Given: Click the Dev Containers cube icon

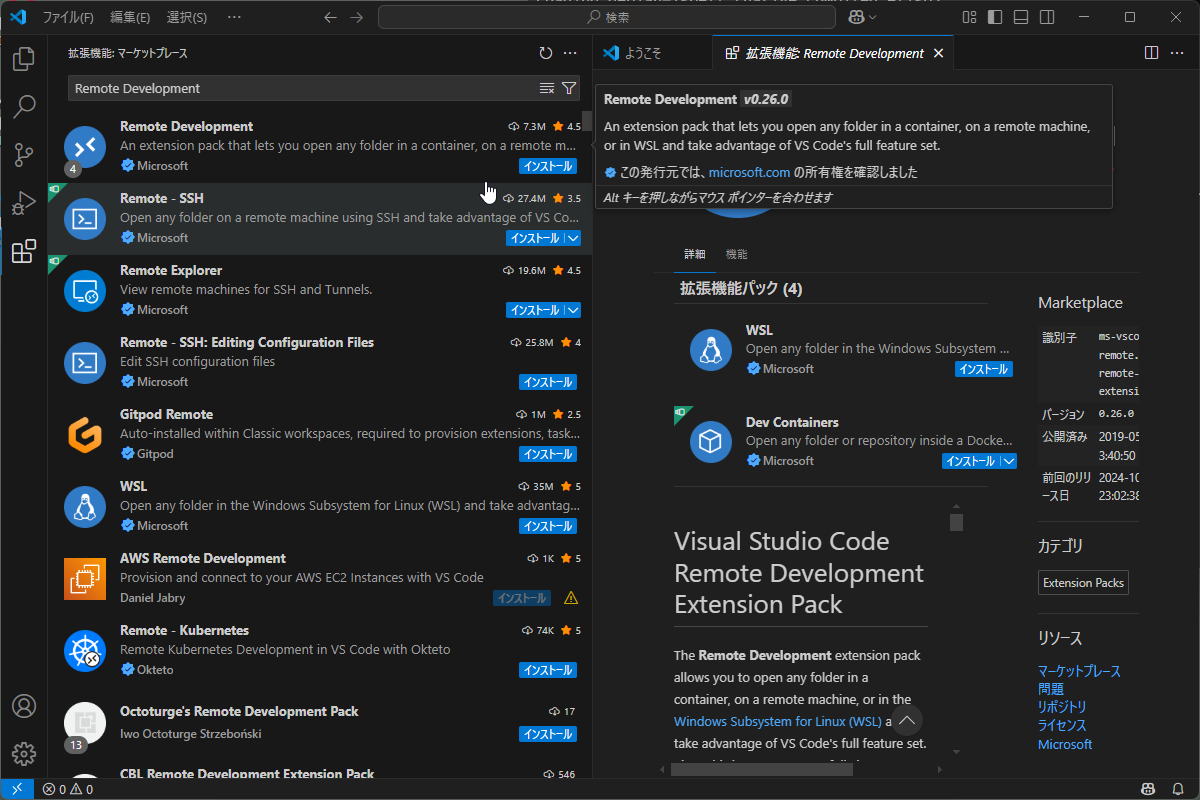Looking at the screenshot, I should (x=711, y=441).
